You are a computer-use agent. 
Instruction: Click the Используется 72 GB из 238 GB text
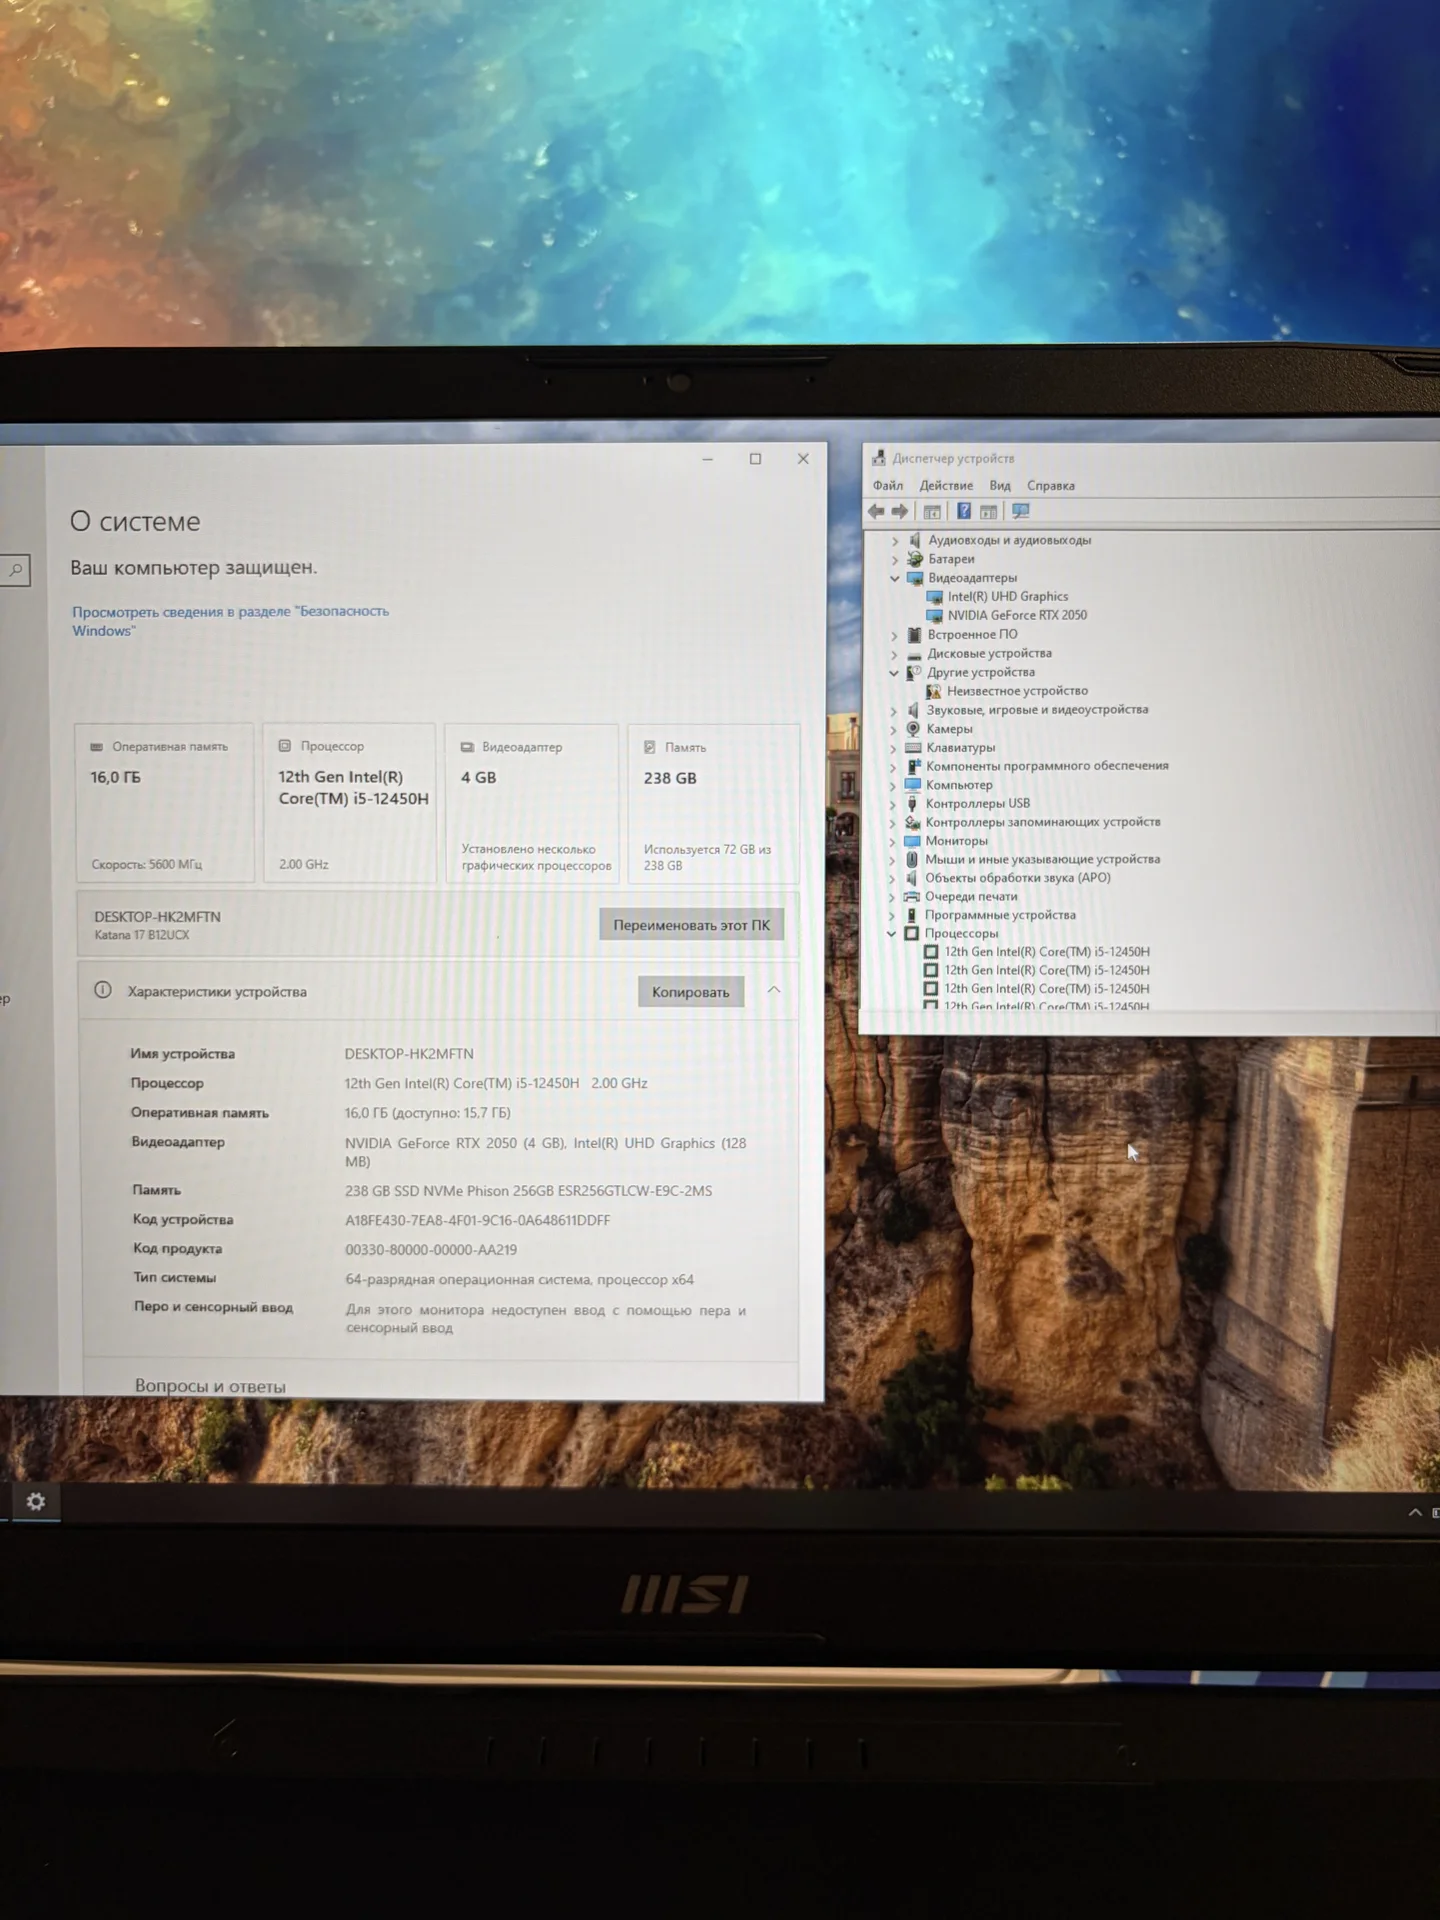point(707,857)
